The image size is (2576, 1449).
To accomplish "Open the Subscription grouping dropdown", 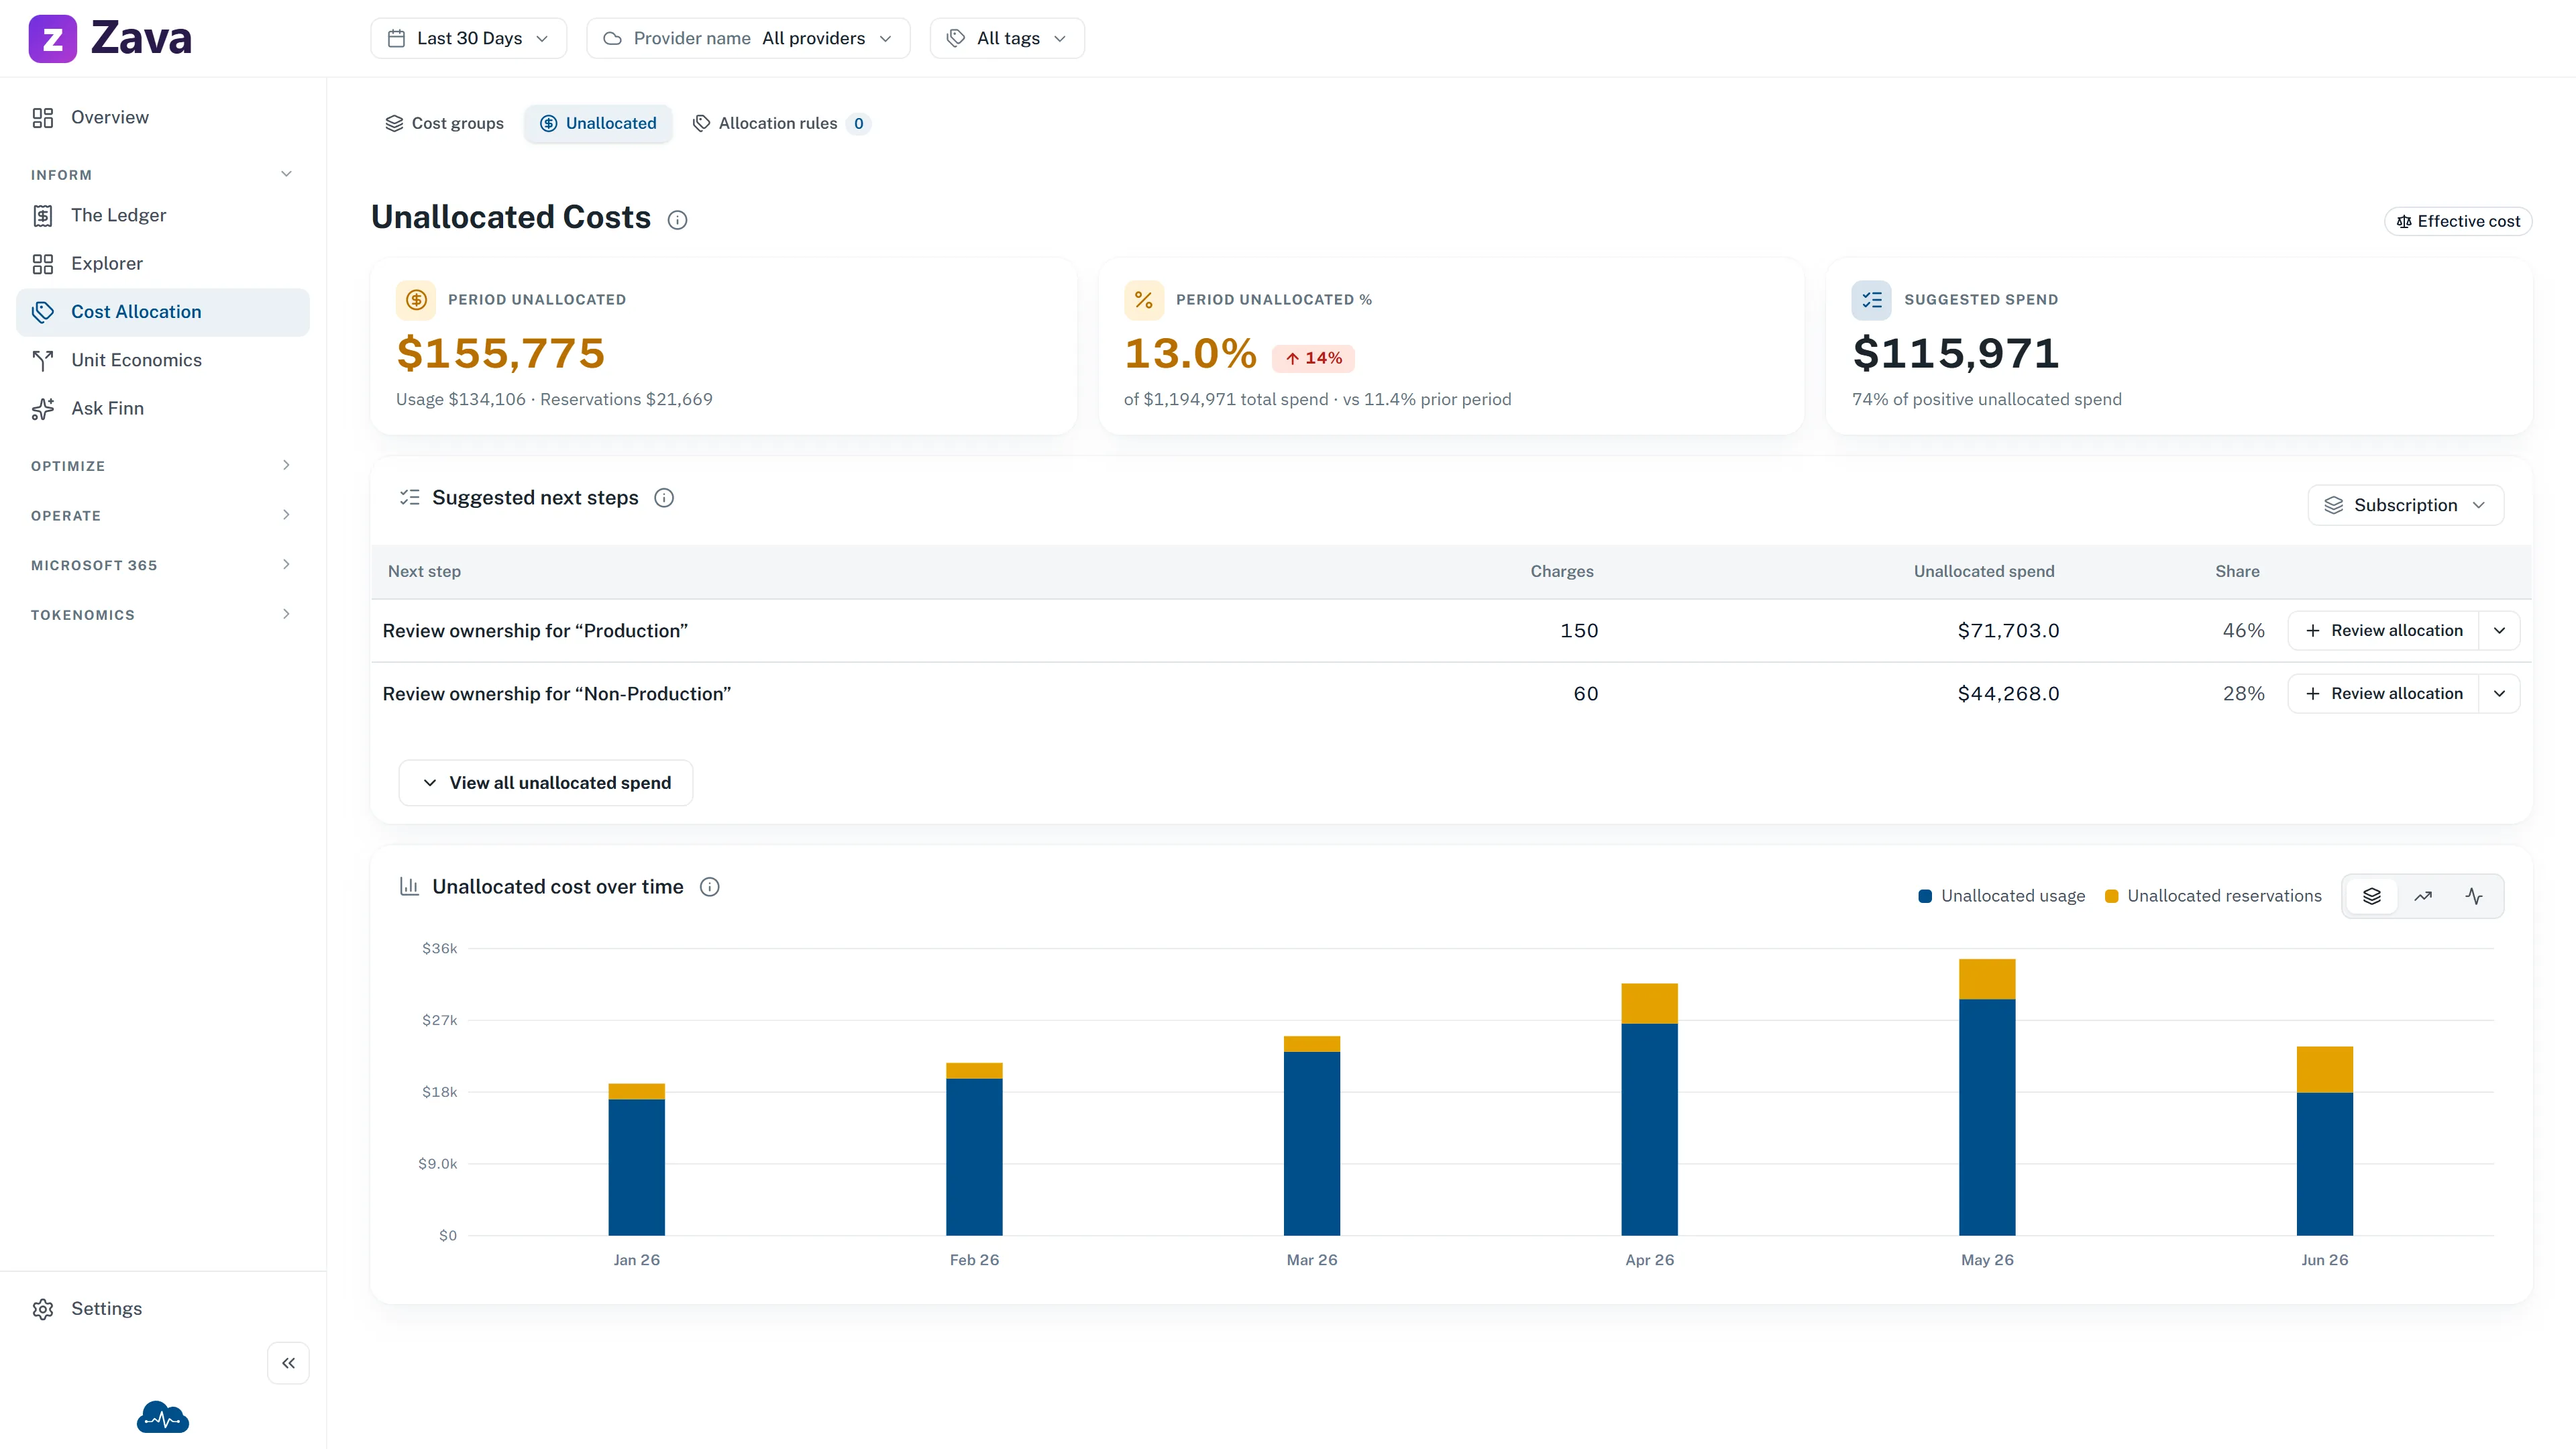I will pyautogui.click(x=2405, y=505).
